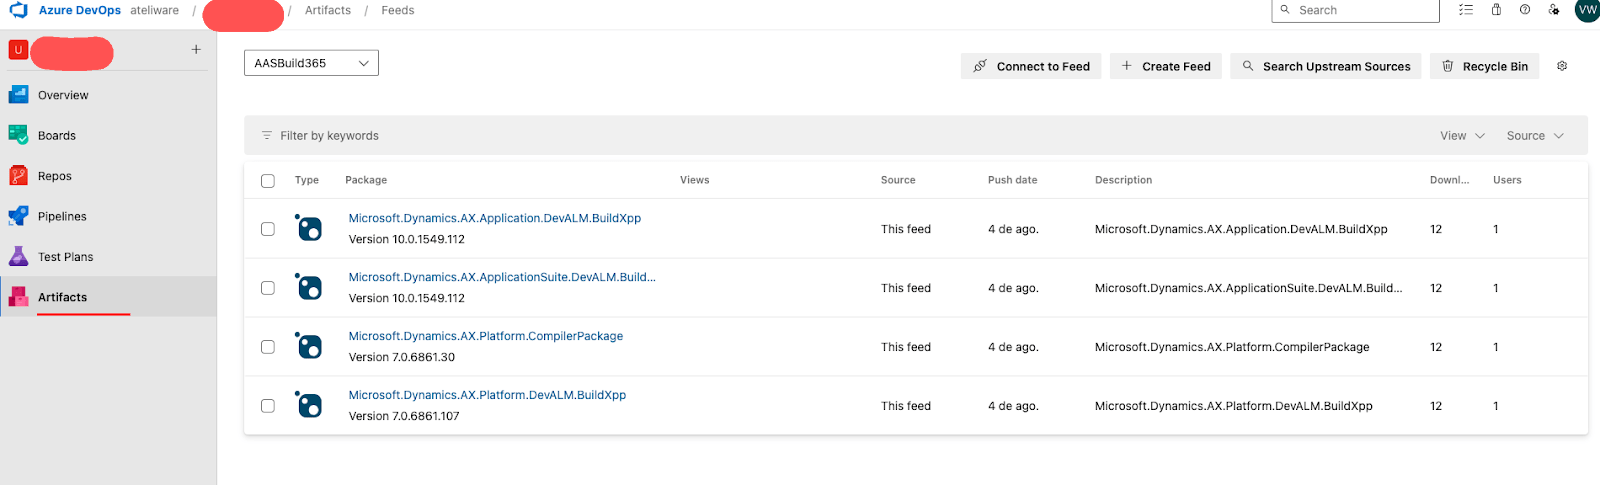Click the Push date column header
The height and width of the screenshot is (485, 1600).
pyautogui.click(x=1012, y=180)
